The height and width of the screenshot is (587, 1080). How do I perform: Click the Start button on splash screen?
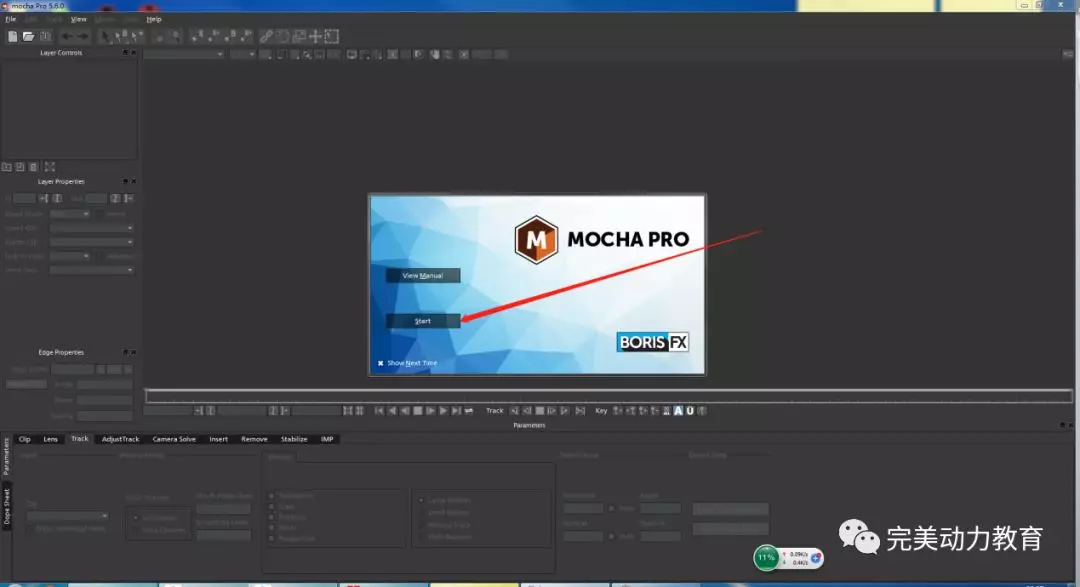click(423, 321)
